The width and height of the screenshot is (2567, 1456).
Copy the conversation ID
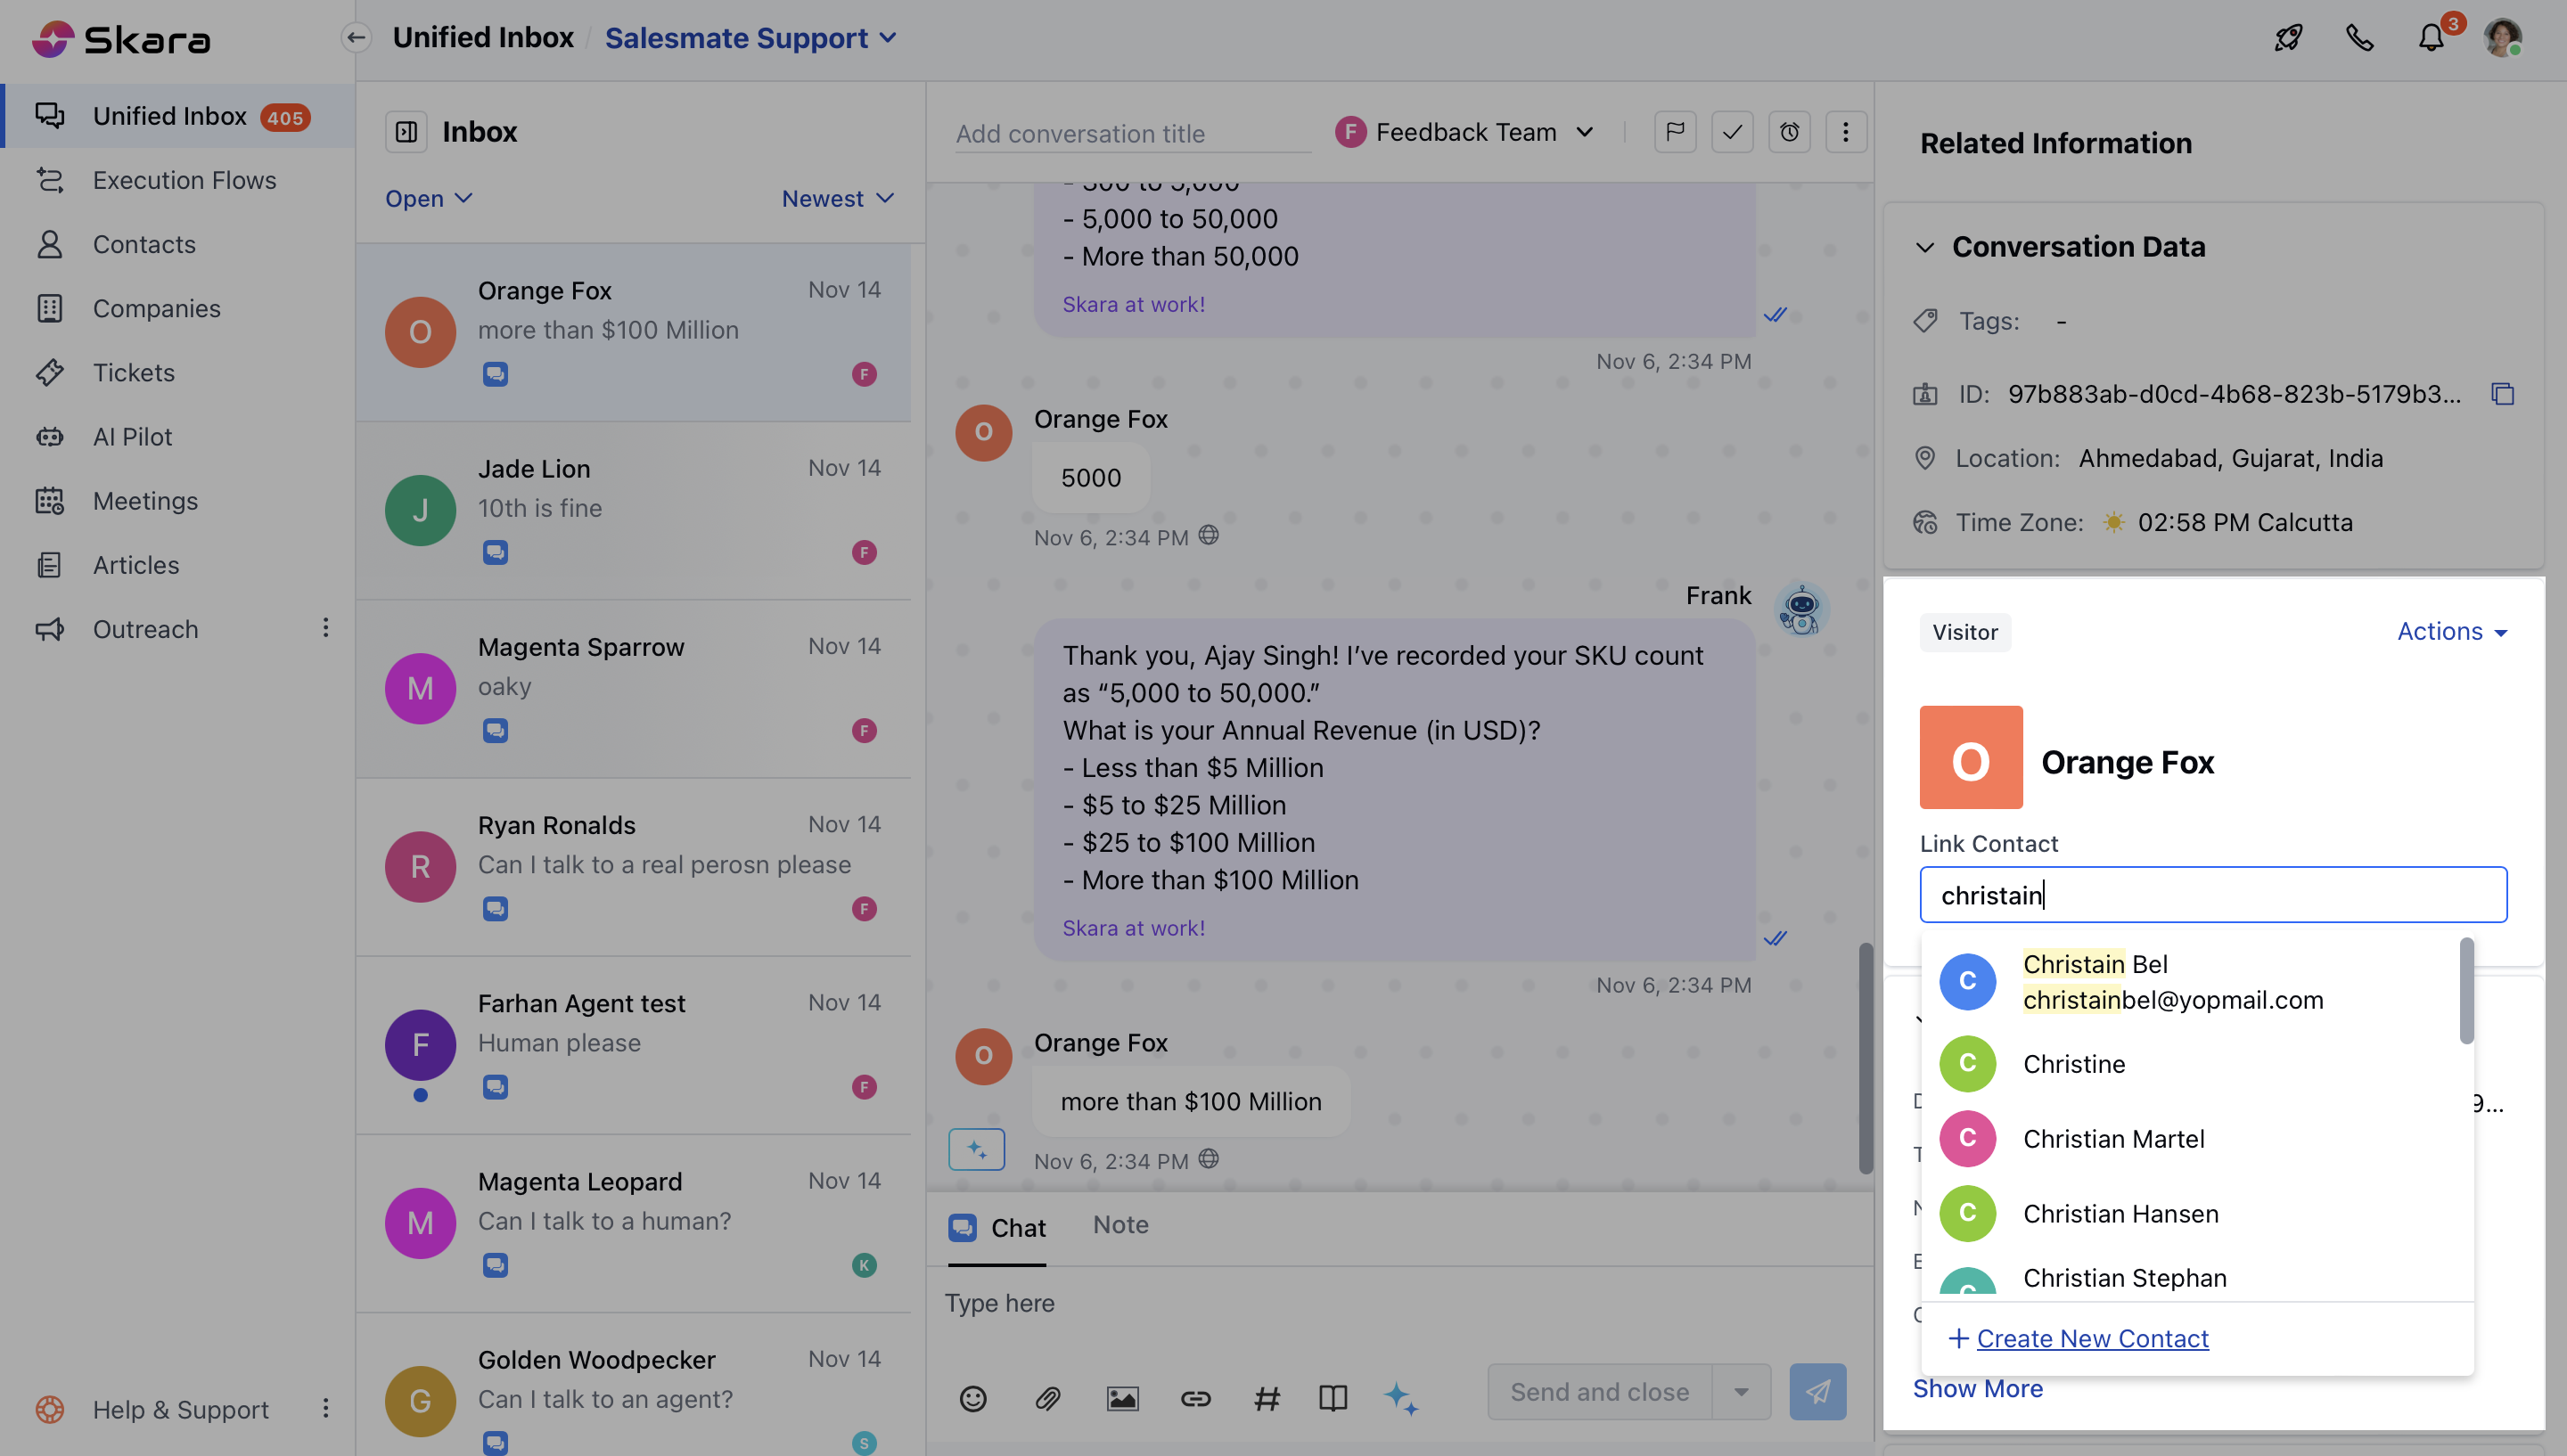point(2502,394)
